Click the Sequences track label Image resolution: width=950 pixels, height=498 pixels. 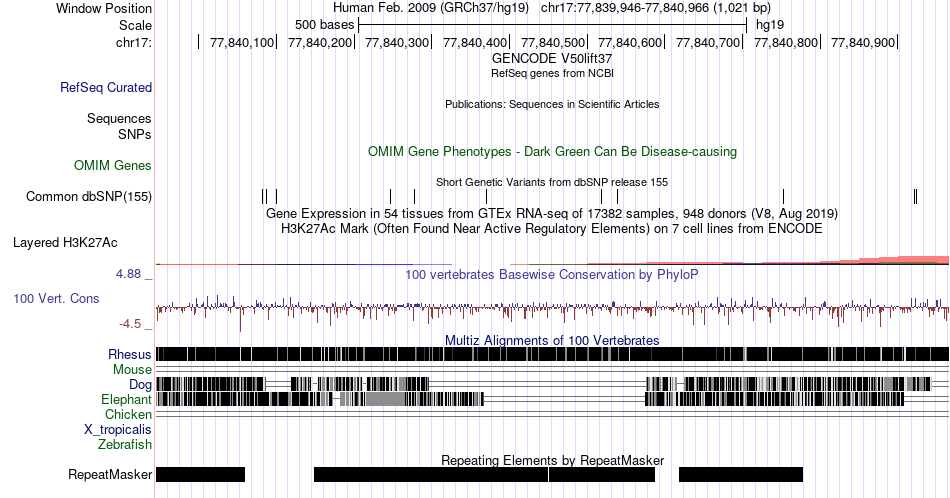coord(119,119)
